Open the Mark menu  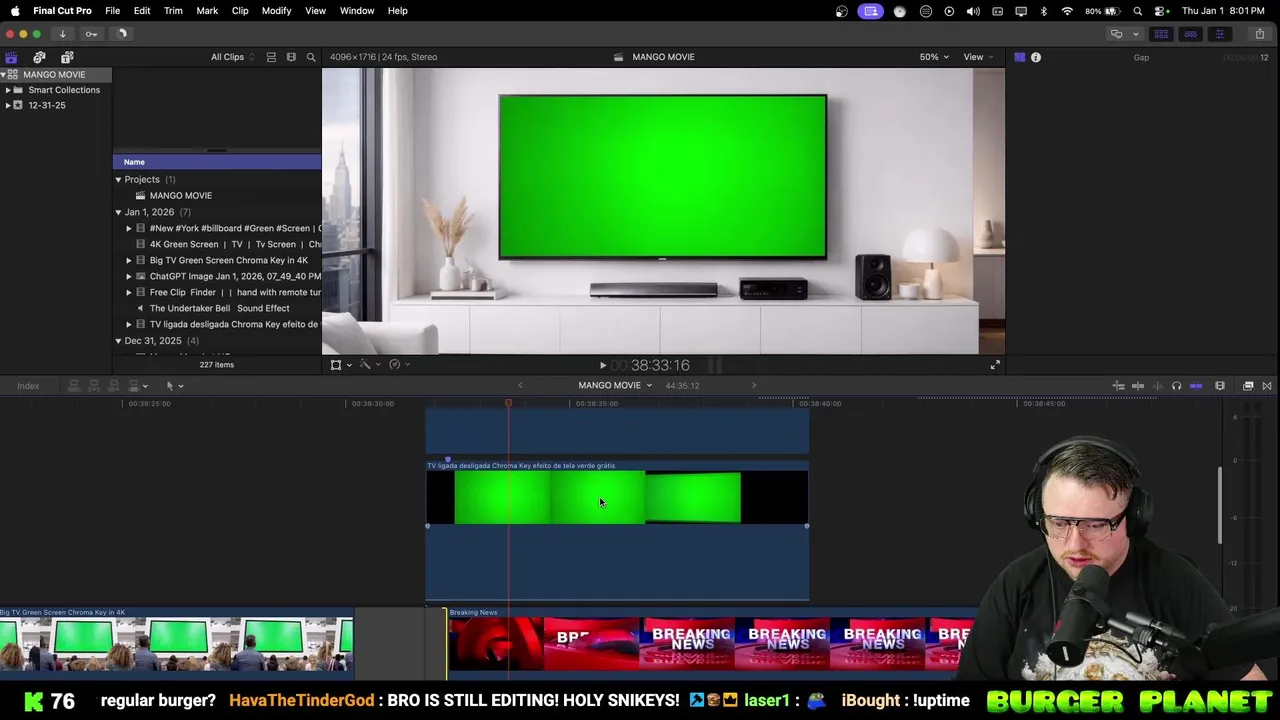(x=207, y=11)
